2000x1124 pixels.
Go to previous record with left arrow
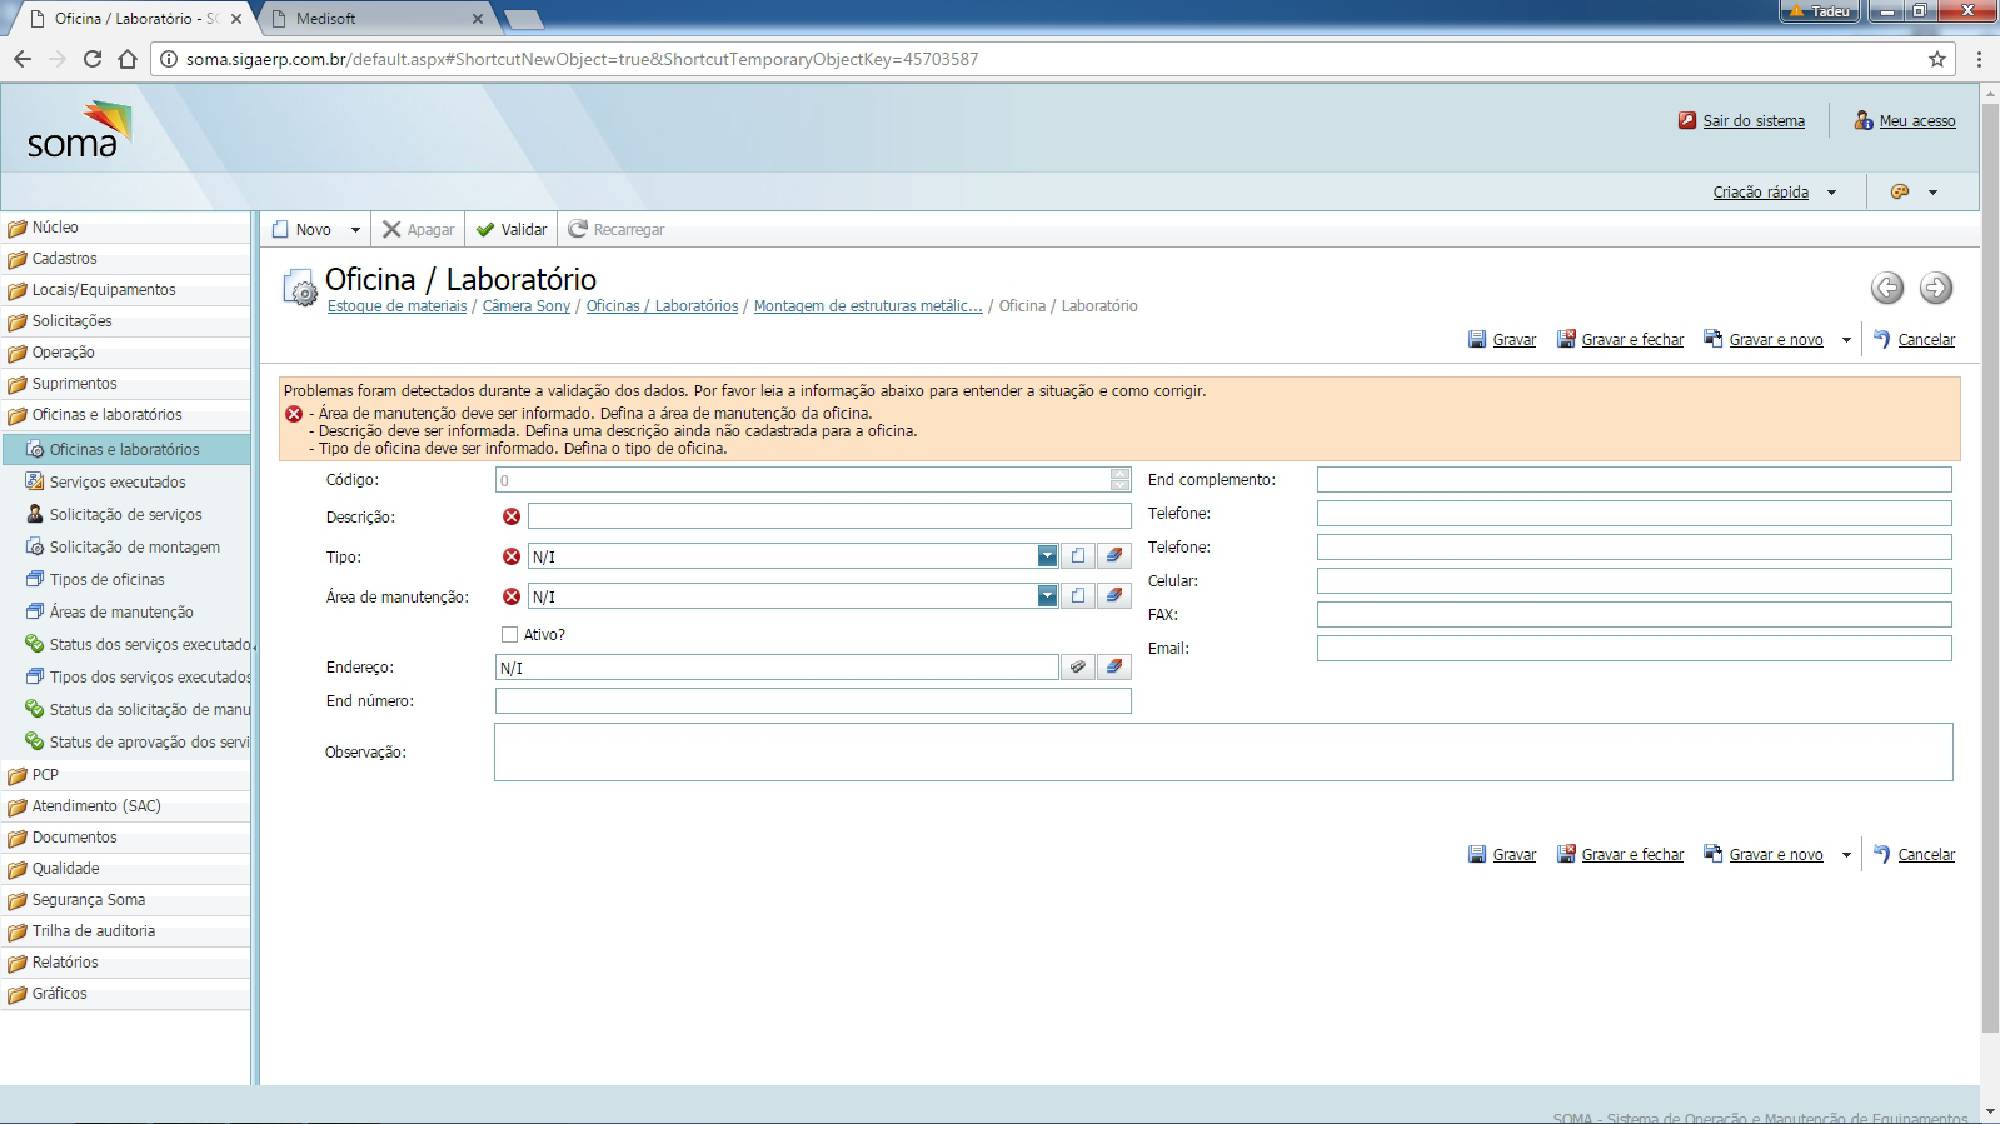(1886, 288)
